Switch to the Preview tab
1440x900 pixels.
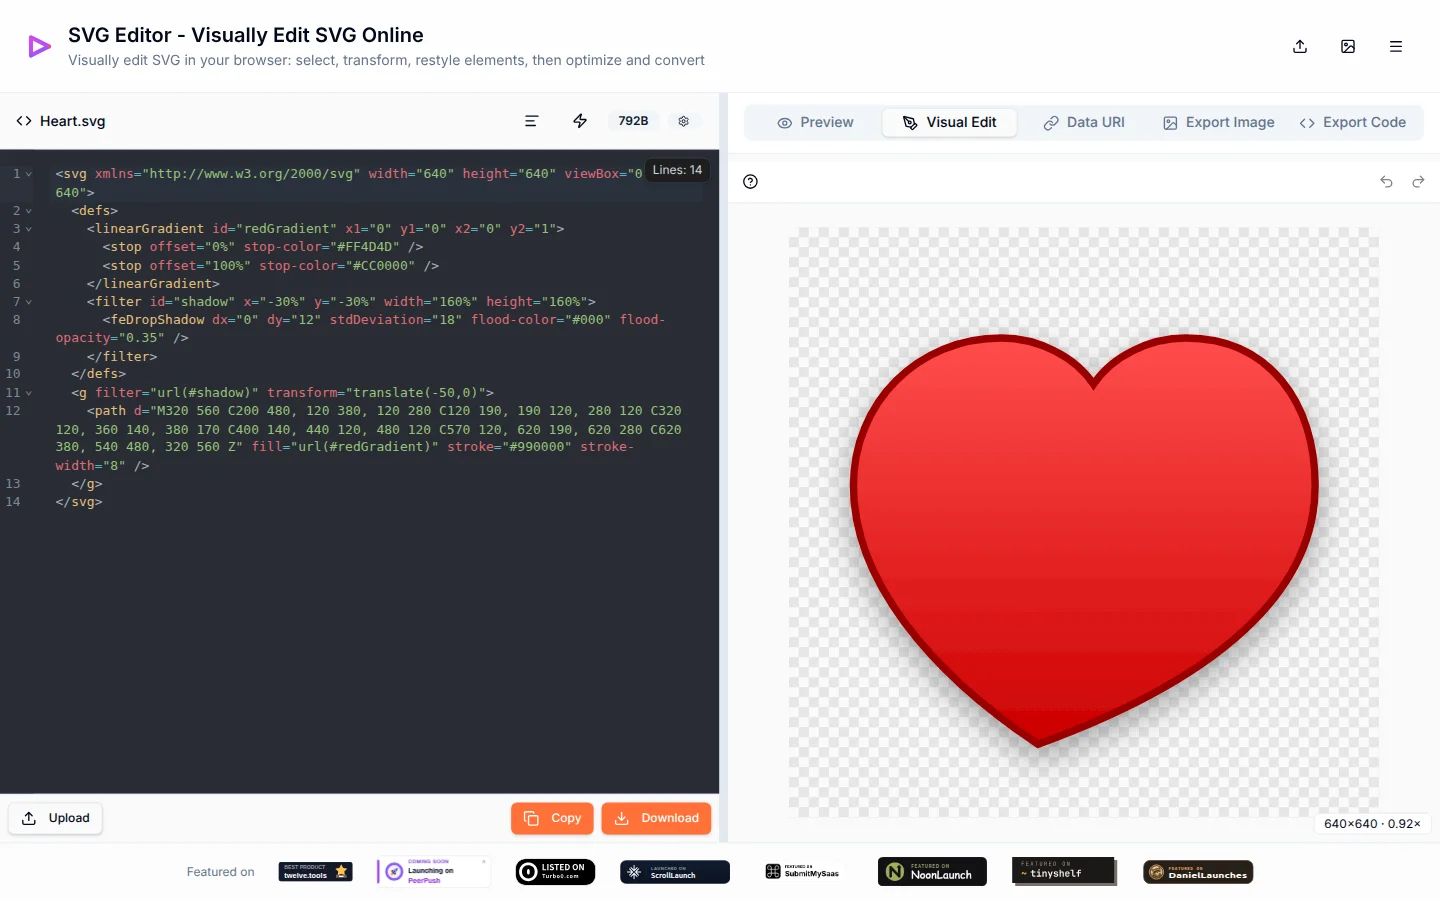[815, 122]
